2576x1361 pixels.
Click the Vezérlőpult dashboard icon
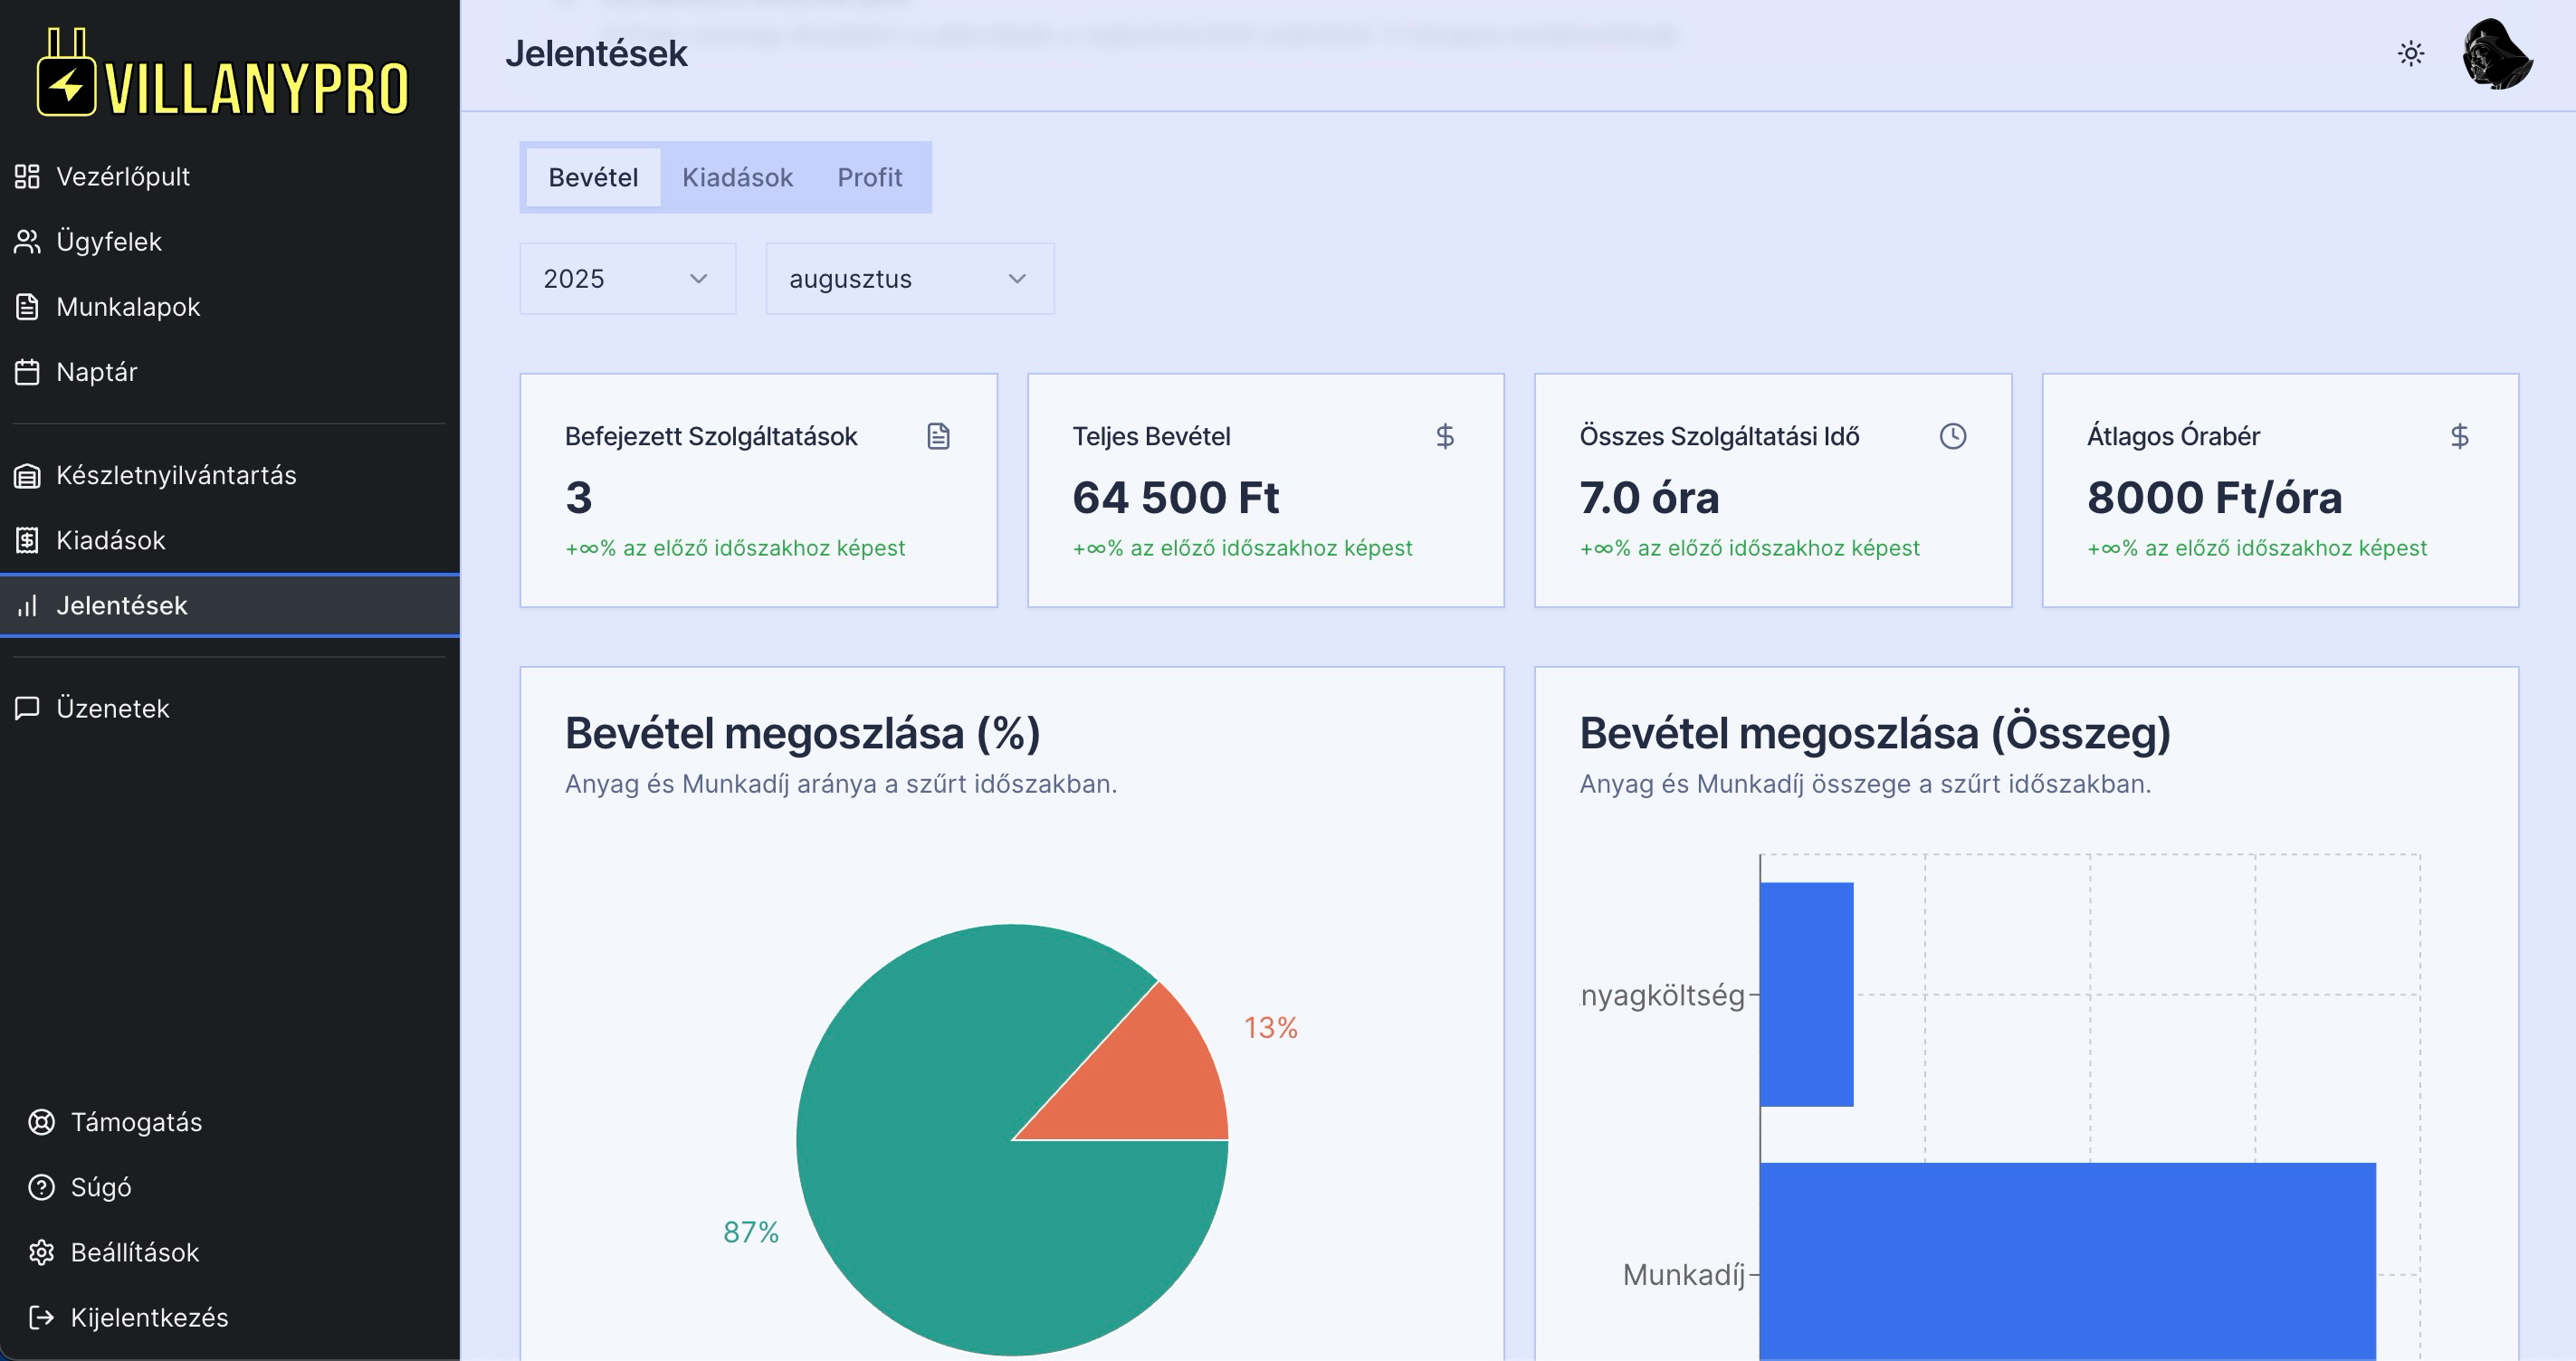point(27,177)
